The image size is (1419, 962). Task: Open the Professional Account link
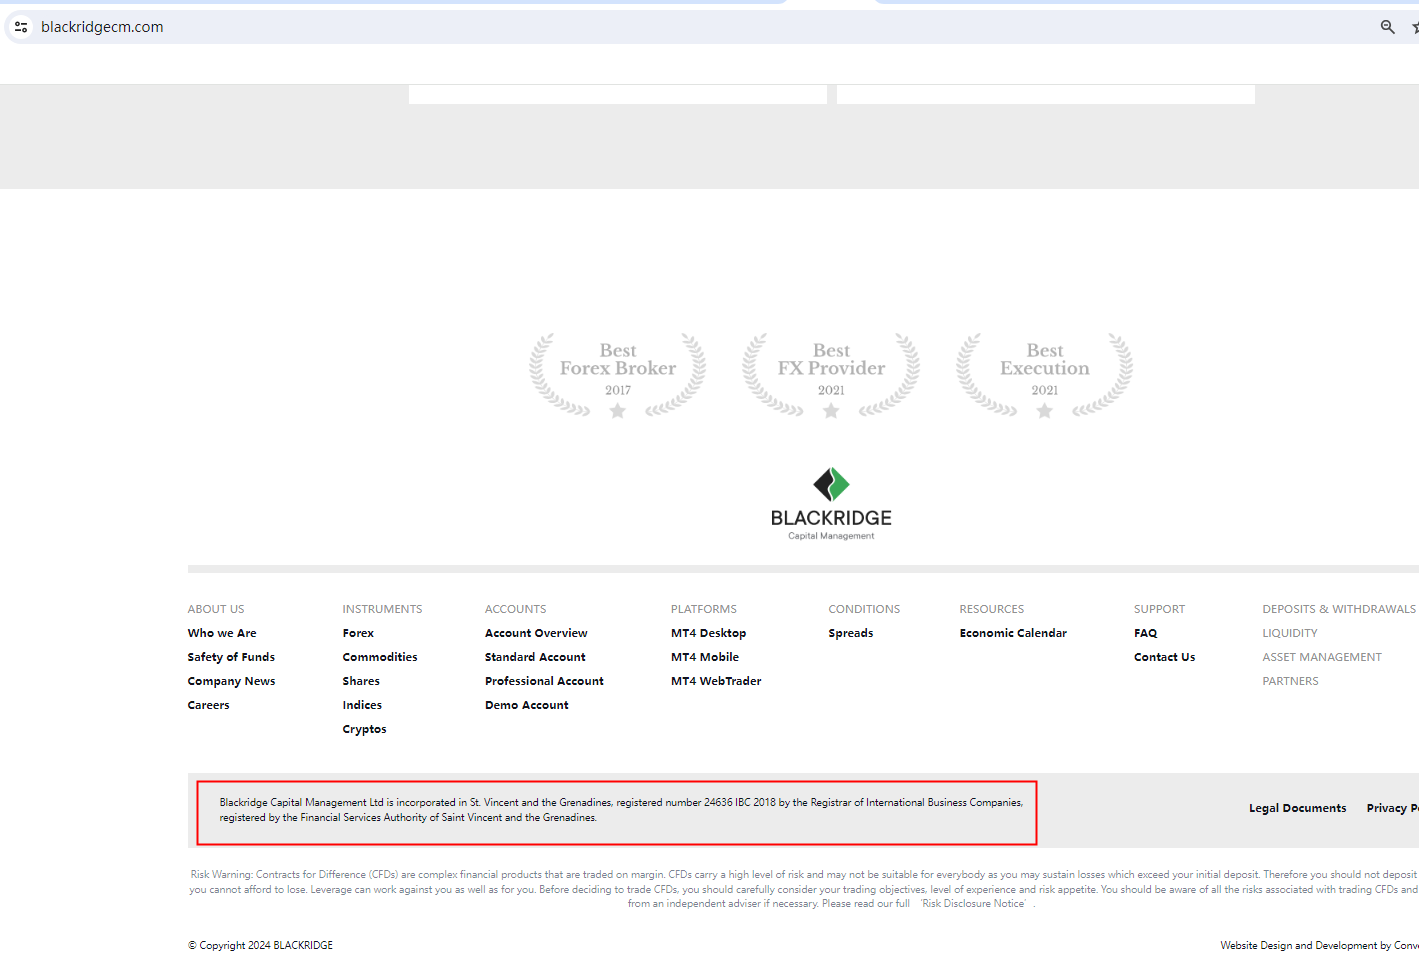tap(544, 681)
